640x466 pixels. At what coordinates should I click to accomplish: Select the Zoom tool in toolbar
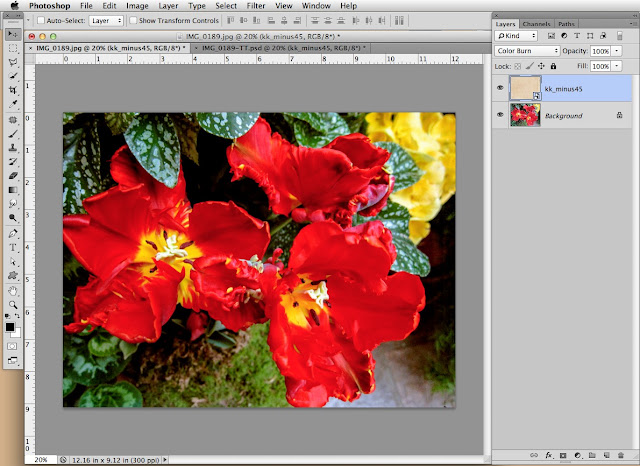click(13, 305)
